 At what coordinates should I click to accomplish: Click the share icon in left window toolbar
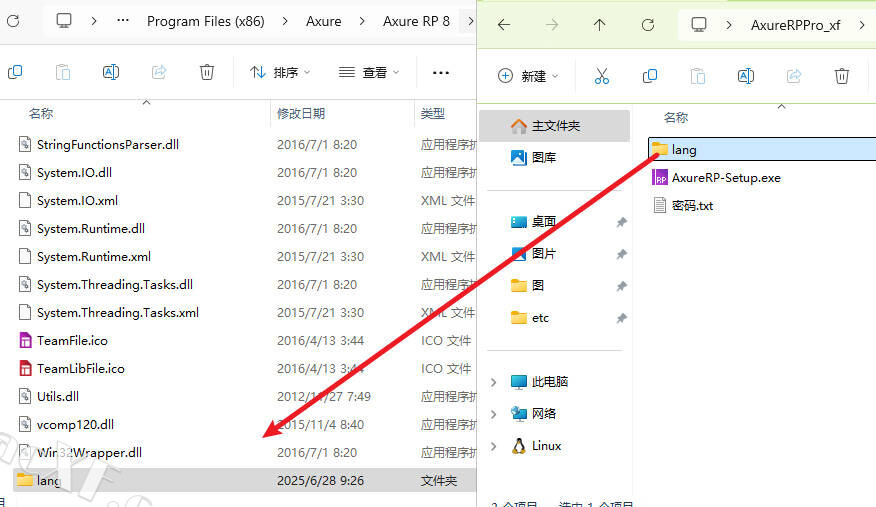point(159,72)
